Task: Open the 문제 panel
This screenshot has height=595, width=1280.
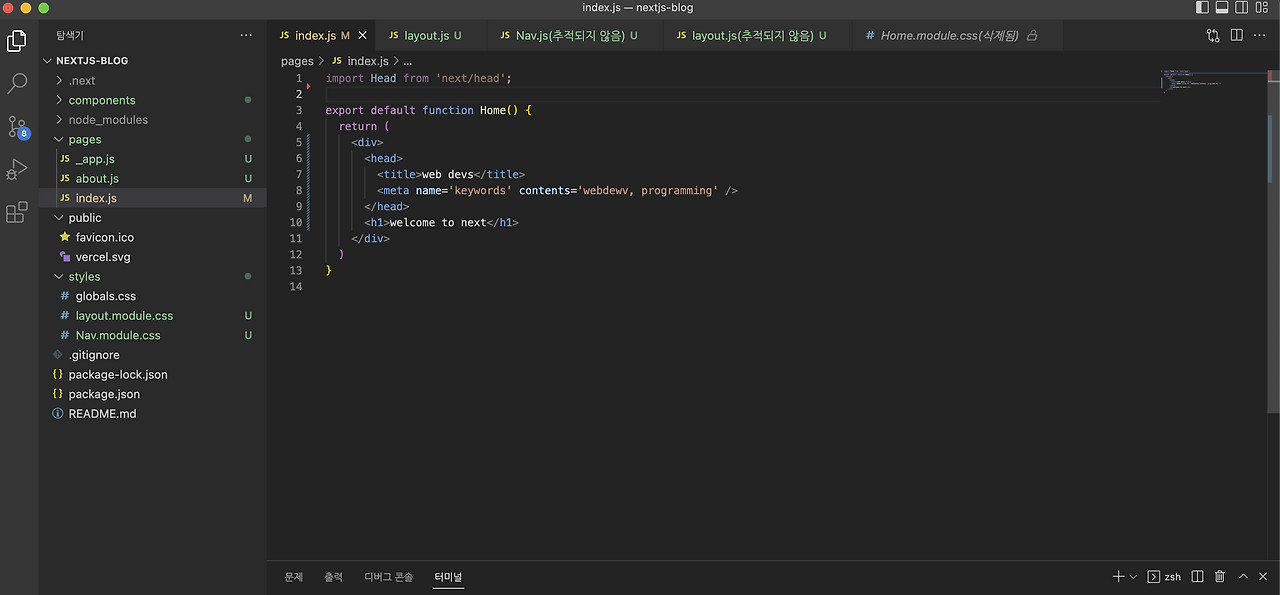Action: click(293, 576)
